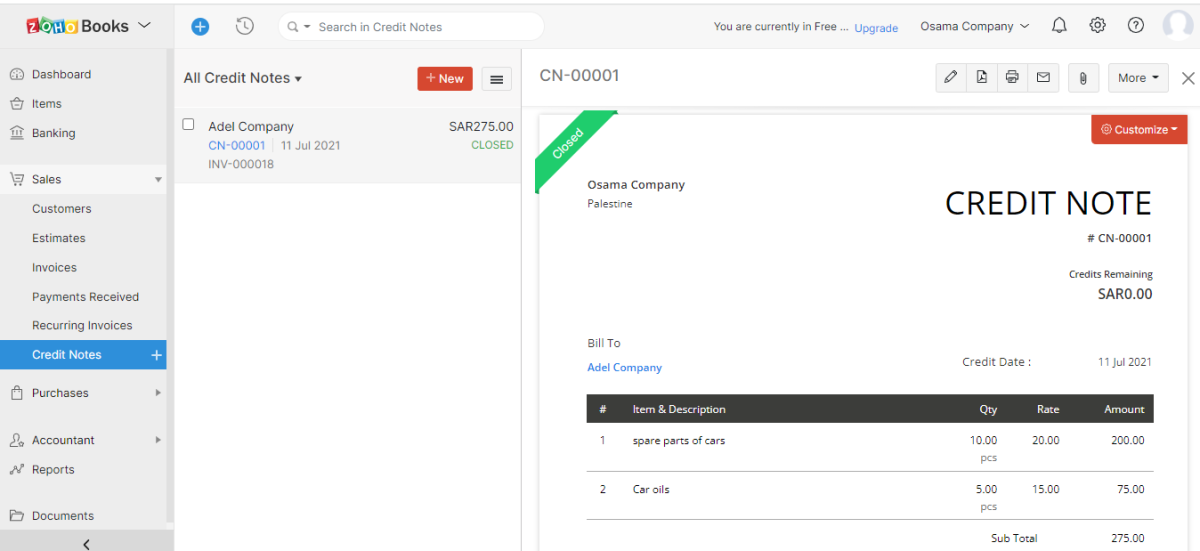Viewport: 1200px width, 551px height.
Task: Open the Customize dropdown
Action: 1139,129
